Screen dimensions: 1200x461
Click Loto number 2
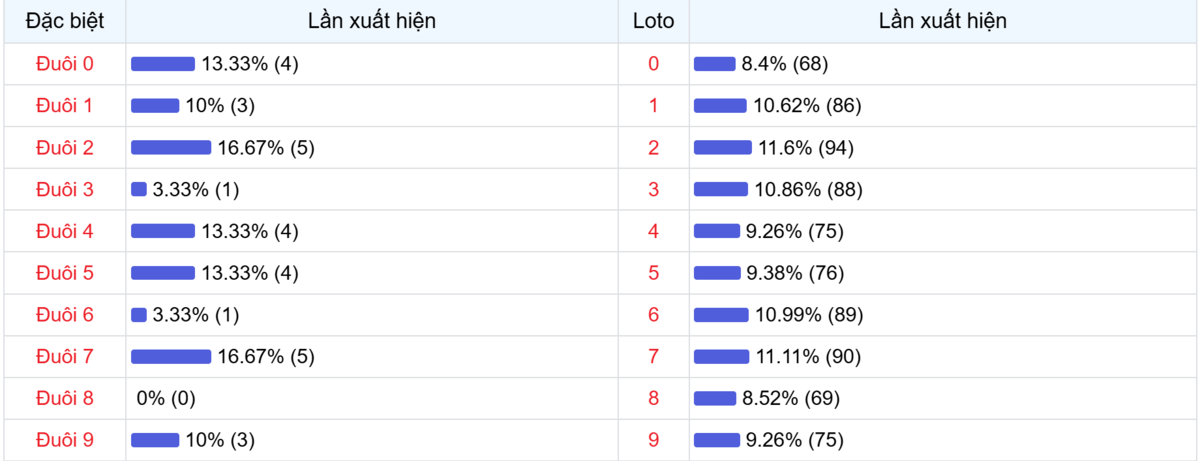click(x=654, y=148)
